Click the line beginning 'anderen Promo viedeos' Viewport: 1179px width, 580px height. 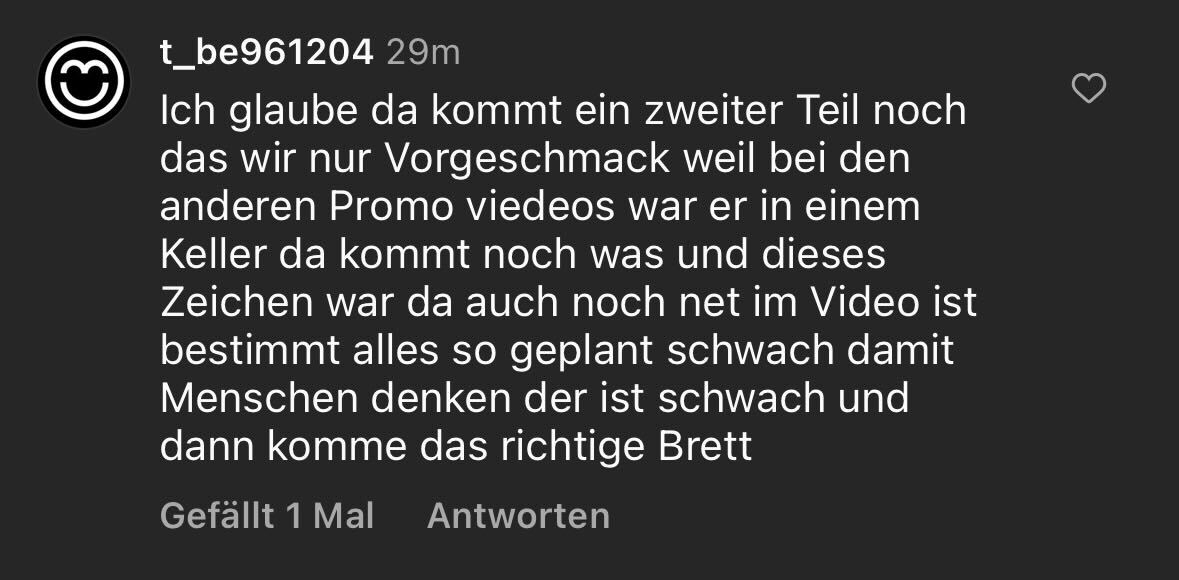coord(540,208)
